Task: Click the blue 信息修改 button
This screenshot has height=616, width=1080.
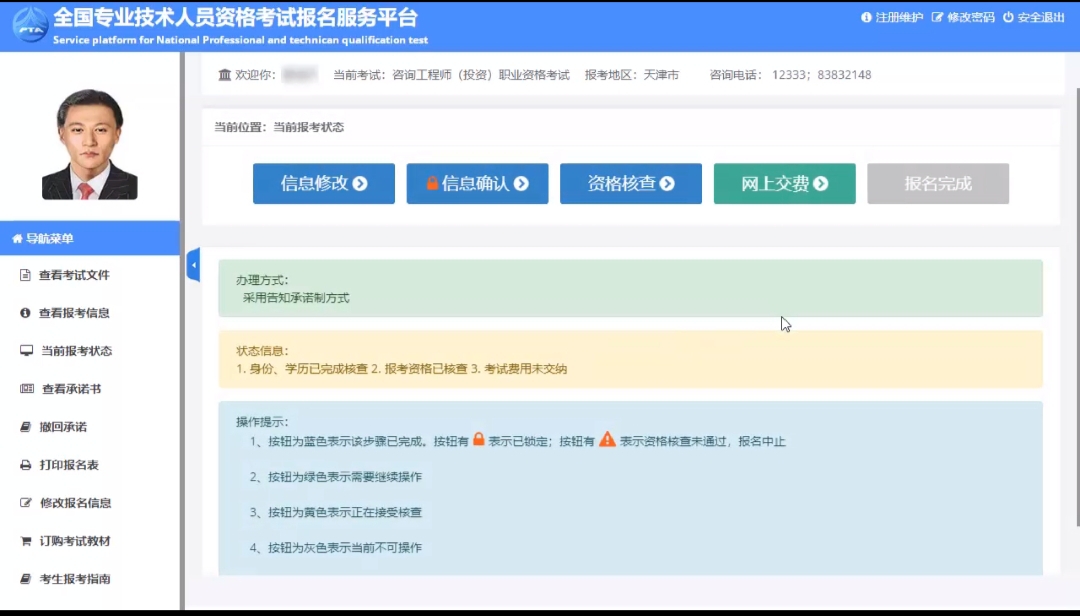Action: click(323, 184)
